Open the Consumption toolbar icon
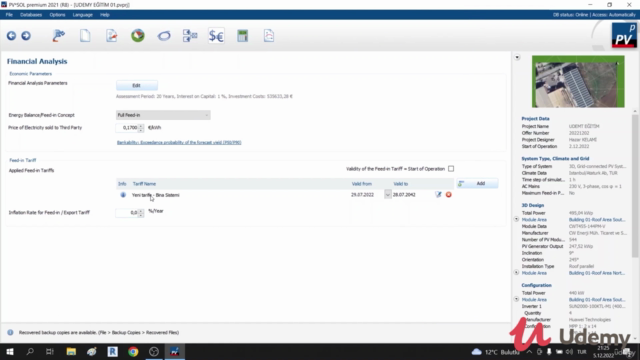This screenshot has height=360, width=640. click(111, 36)
